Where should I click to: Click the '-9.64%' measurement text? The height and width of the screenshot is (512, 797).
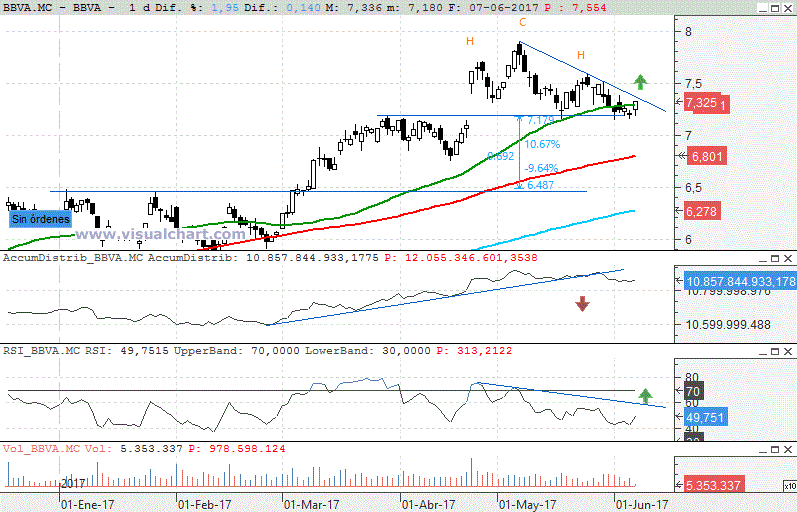pyautogui.click(x=541, y=168)
